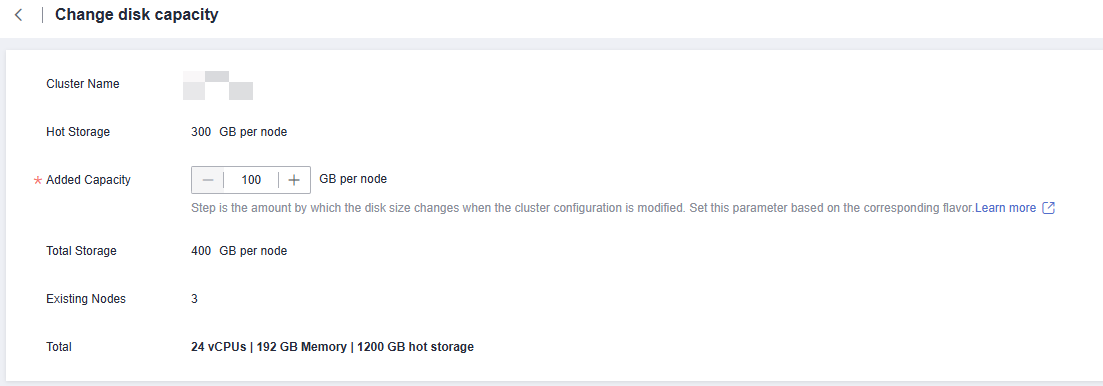The width and height of the screenshot is (1103, 386).
Task: Click the Existing Nodes label
Action: click(86, 299)
